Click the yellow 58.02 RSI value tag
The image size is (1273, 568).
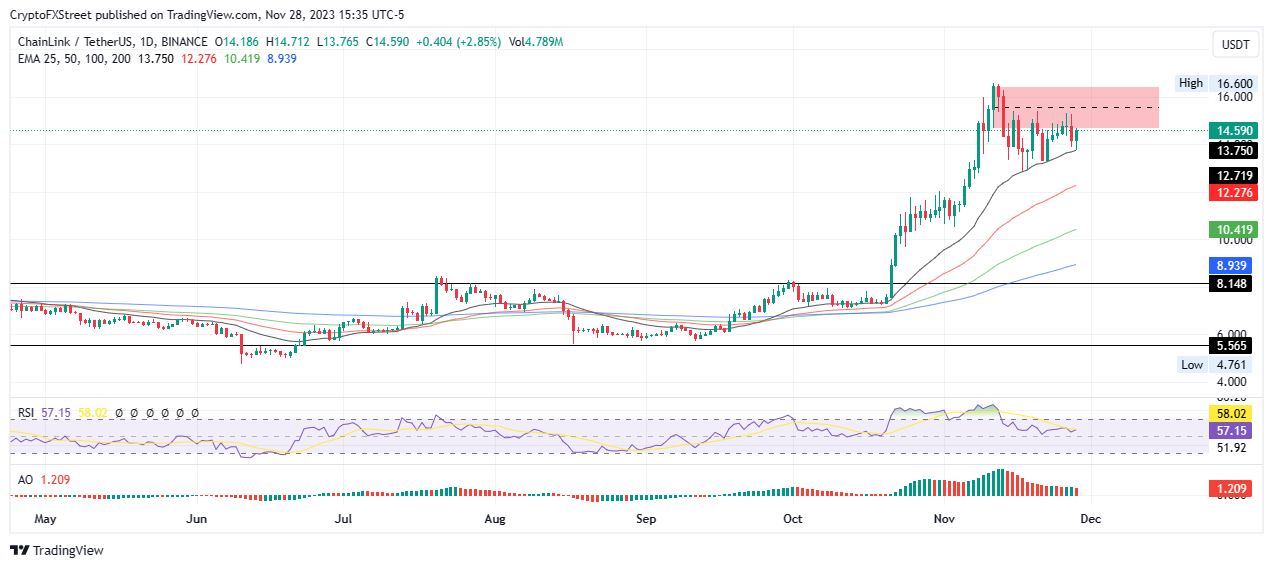(x=1231, y=412)
